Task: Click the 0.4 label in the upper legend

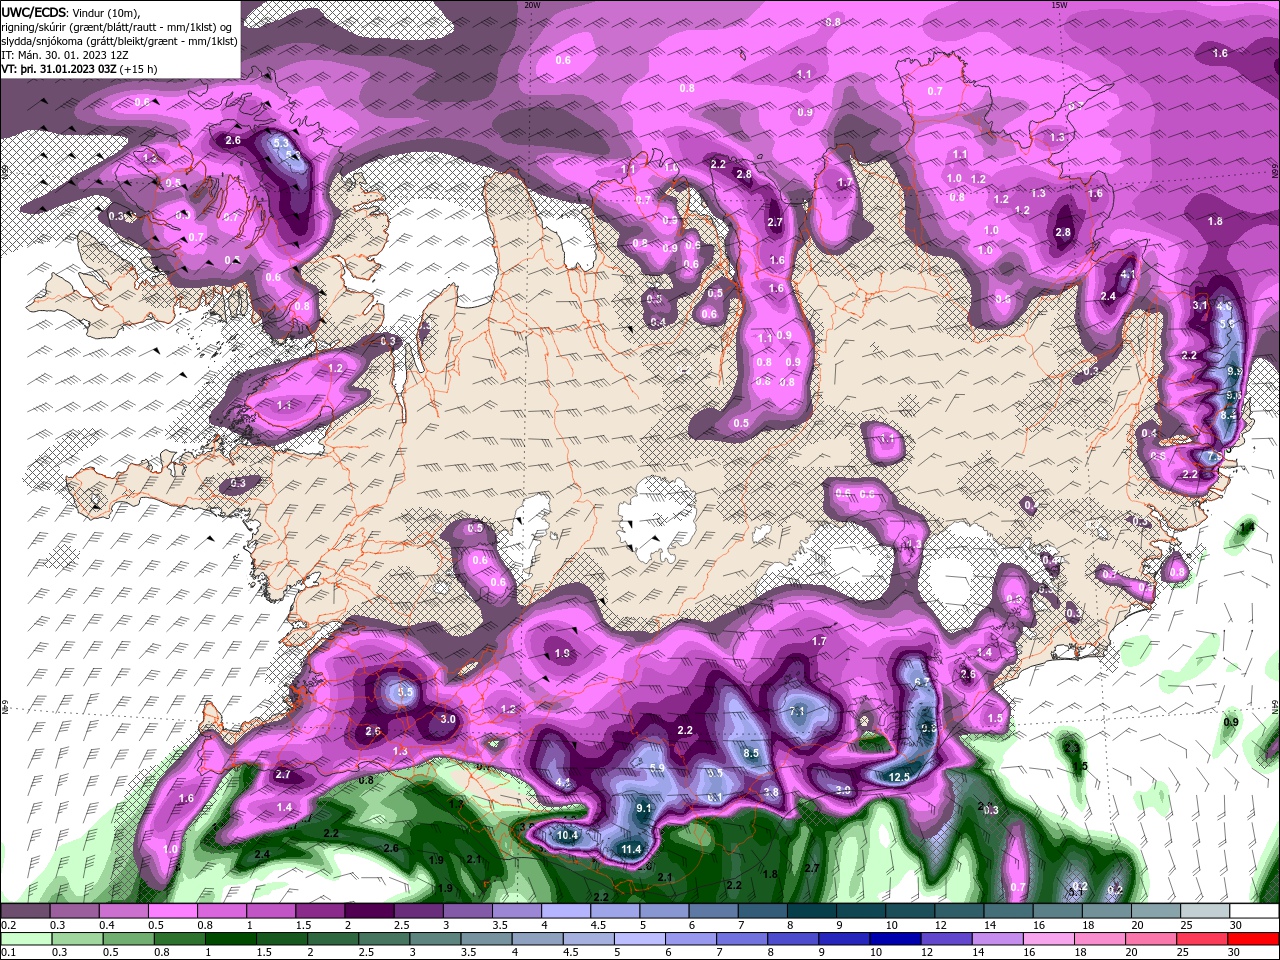Action: (107, 925)
